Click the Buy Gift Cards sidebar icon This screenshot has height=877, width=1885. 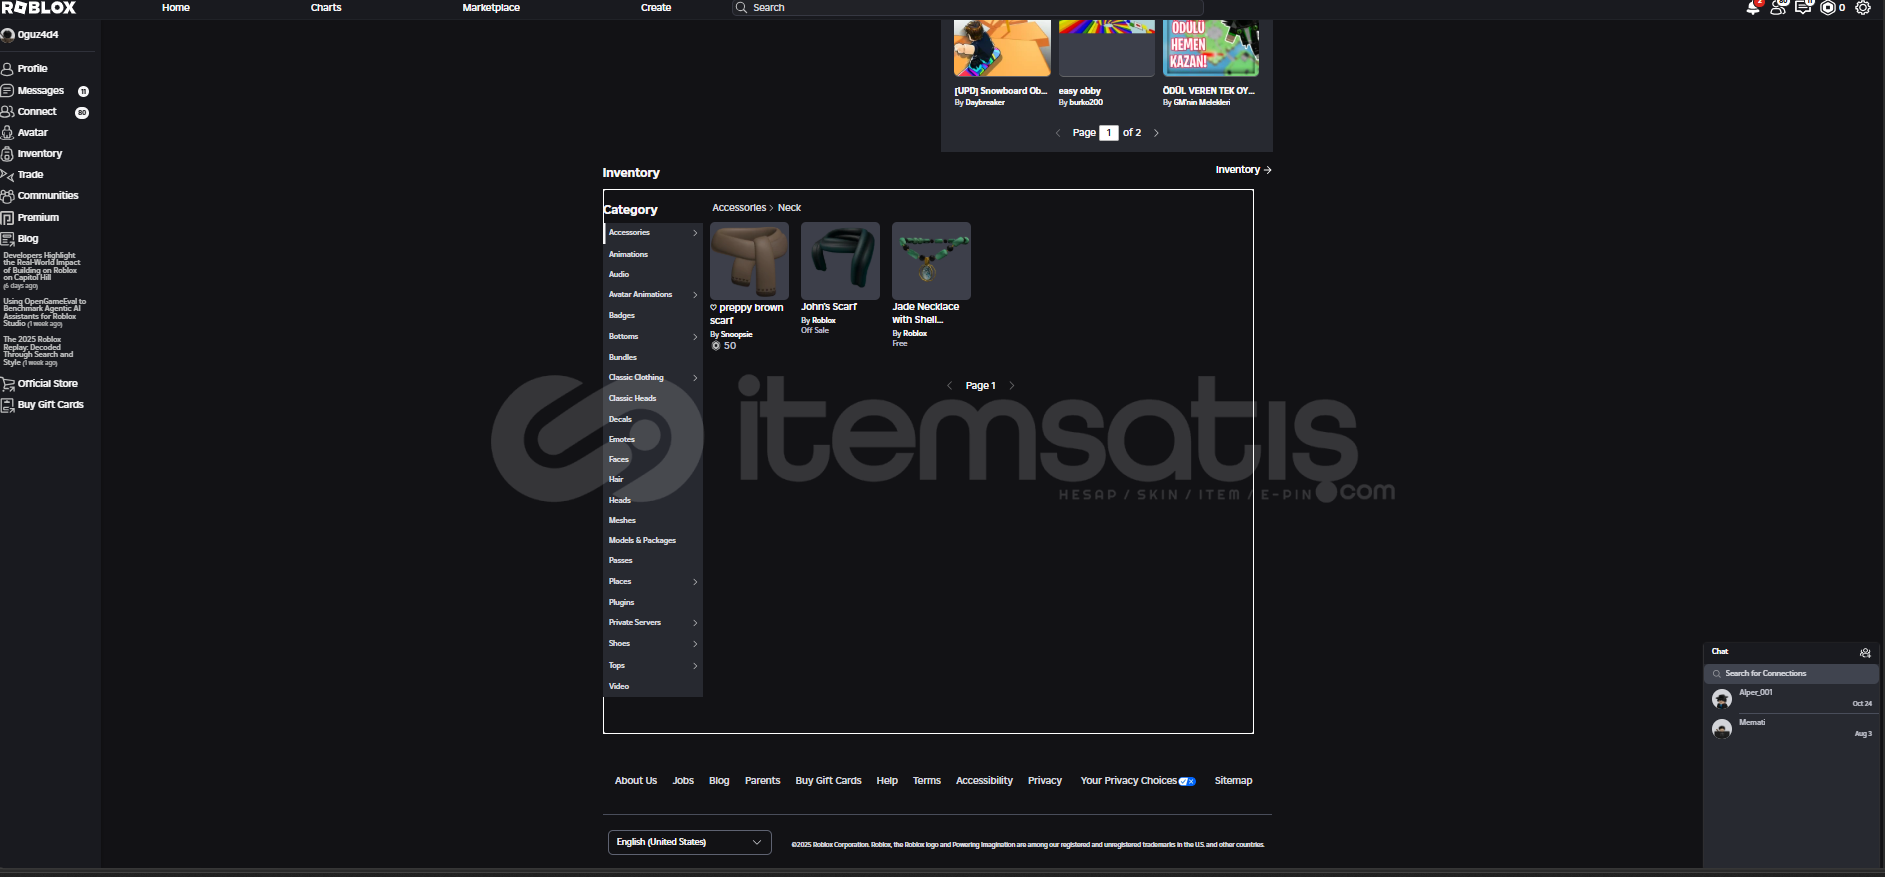click(7, 405)
